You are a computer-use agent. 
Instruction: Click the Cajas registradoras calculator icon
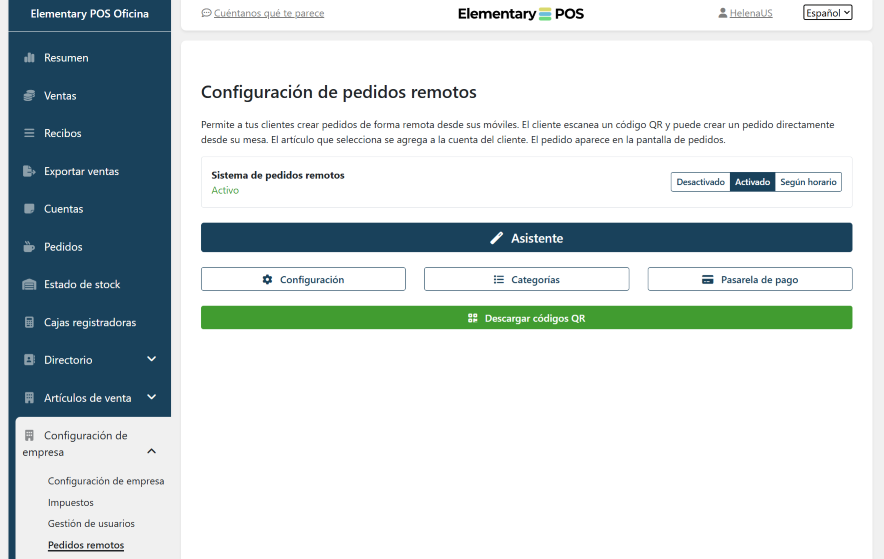[29, 323]
